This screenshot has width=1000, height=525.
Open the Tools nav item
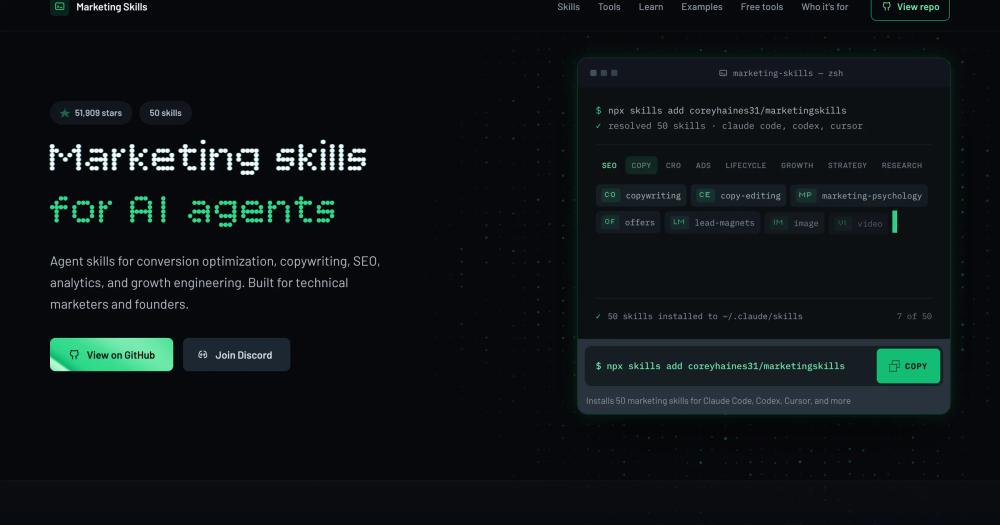(609, 7)
